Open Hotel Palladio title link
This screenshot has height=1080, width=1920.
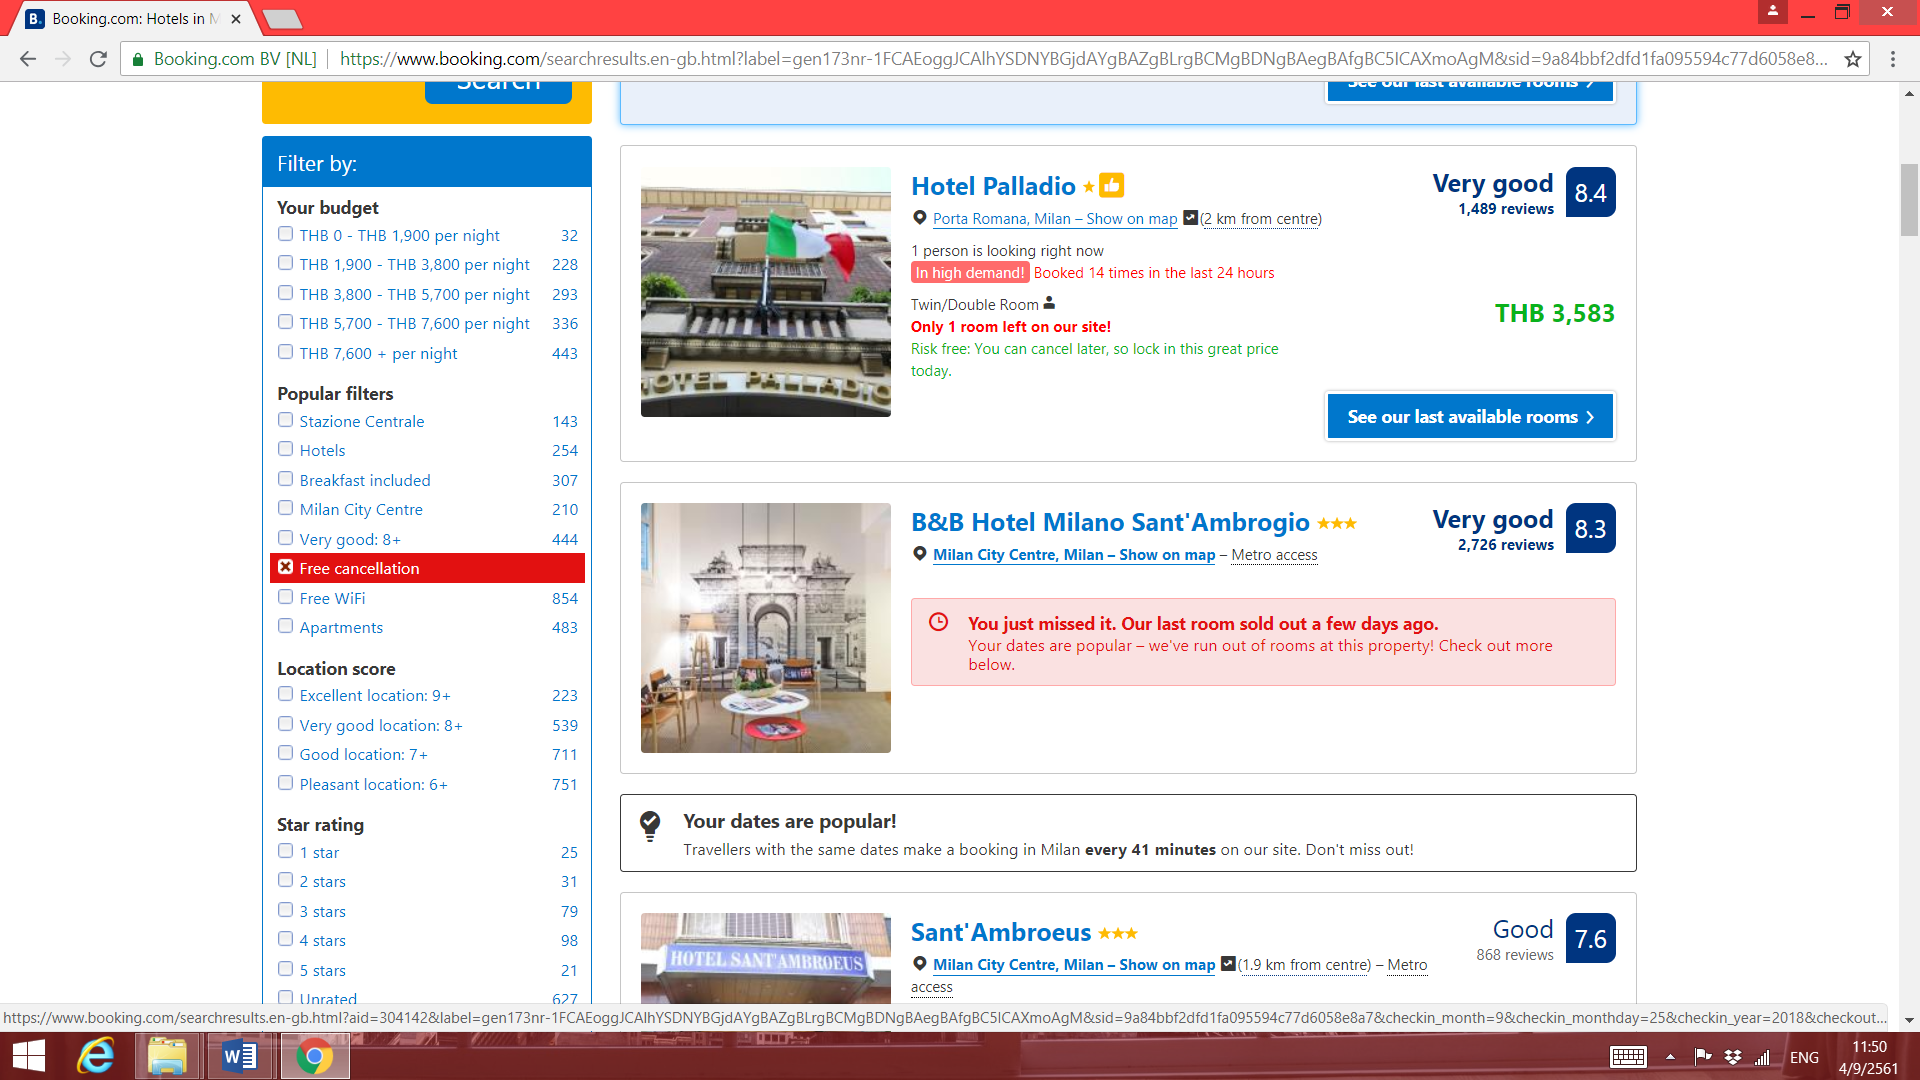click(993, 186)
